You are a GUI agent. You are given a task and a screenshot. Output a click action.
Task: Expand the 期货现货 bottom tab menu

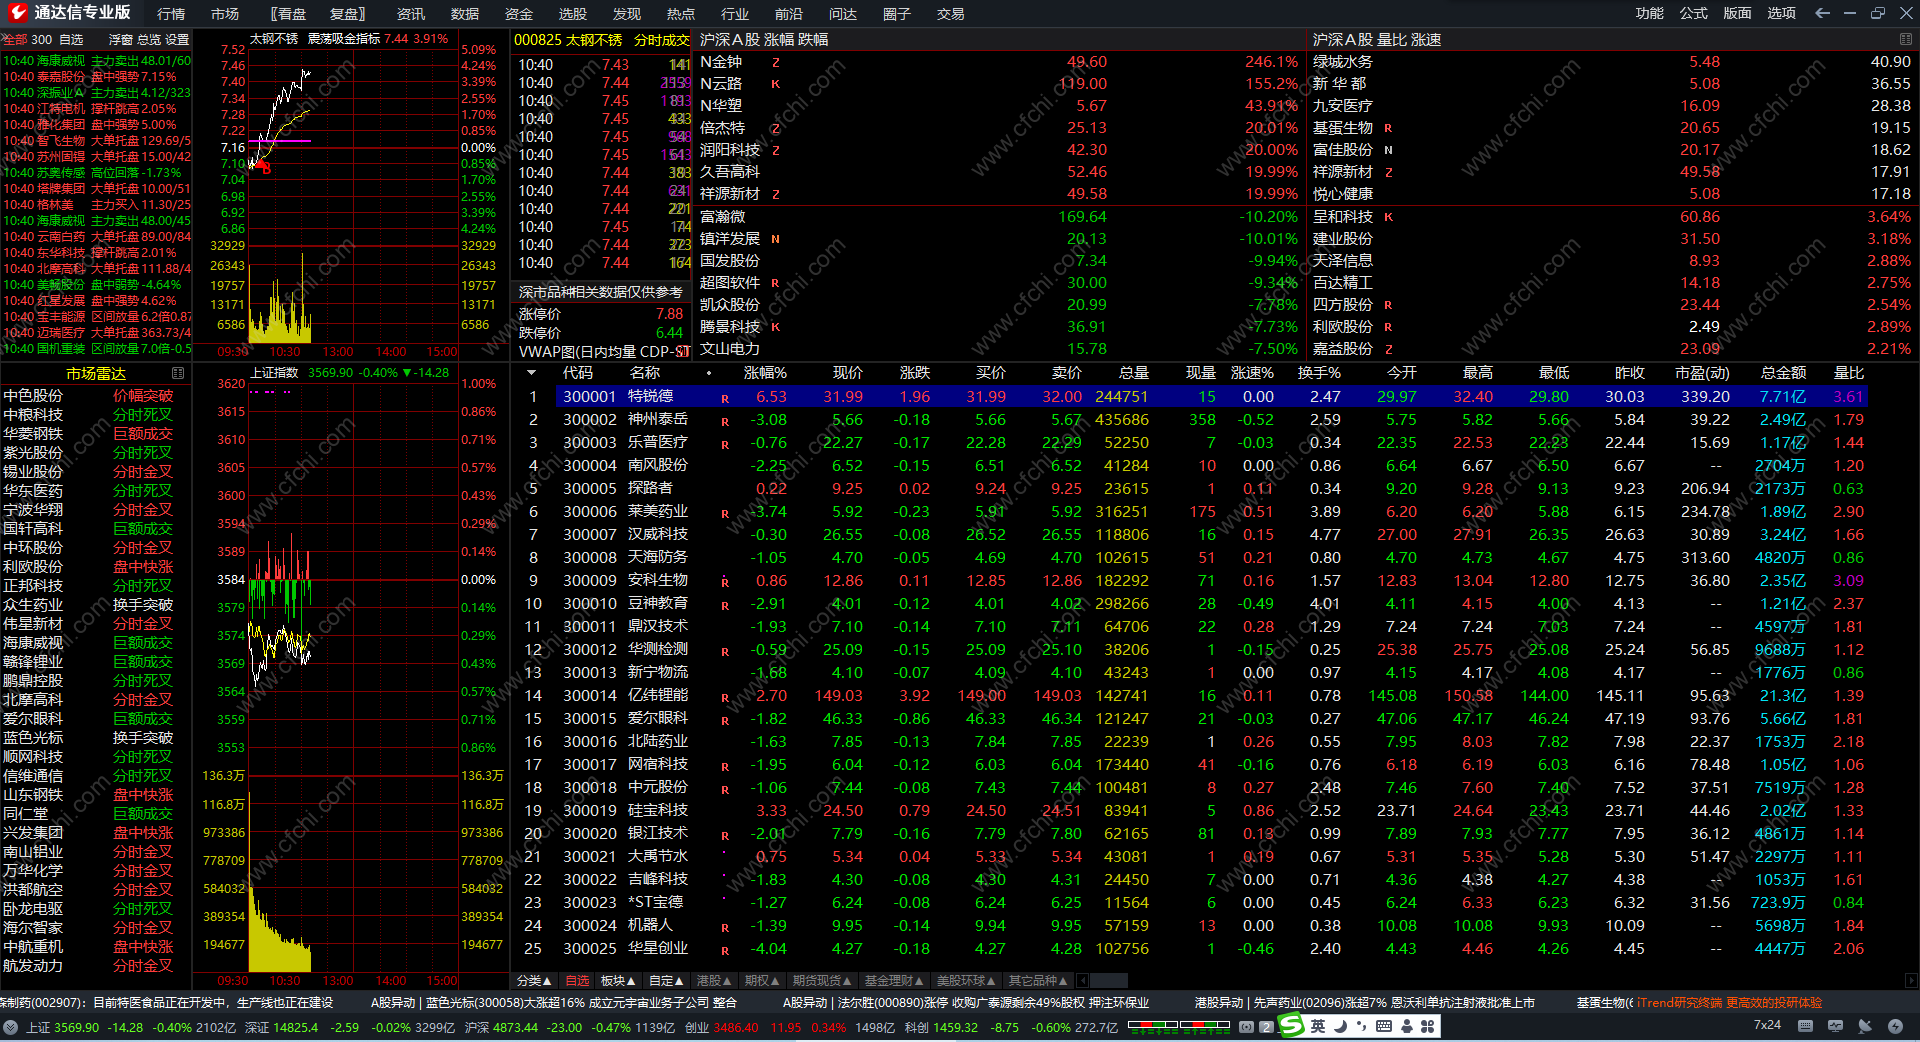[x=822, y=981]
